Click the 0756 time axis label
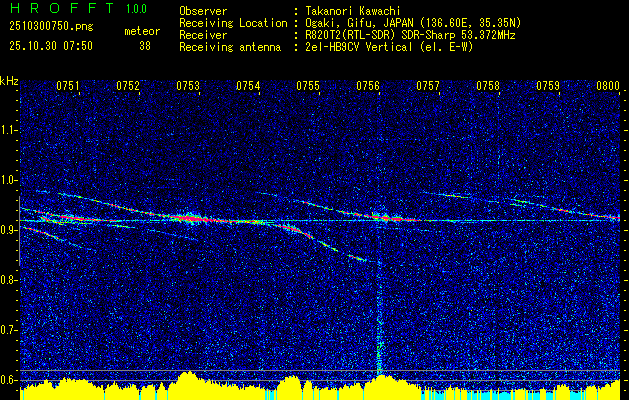The image size is (629, 400). [x=368, y=86]
